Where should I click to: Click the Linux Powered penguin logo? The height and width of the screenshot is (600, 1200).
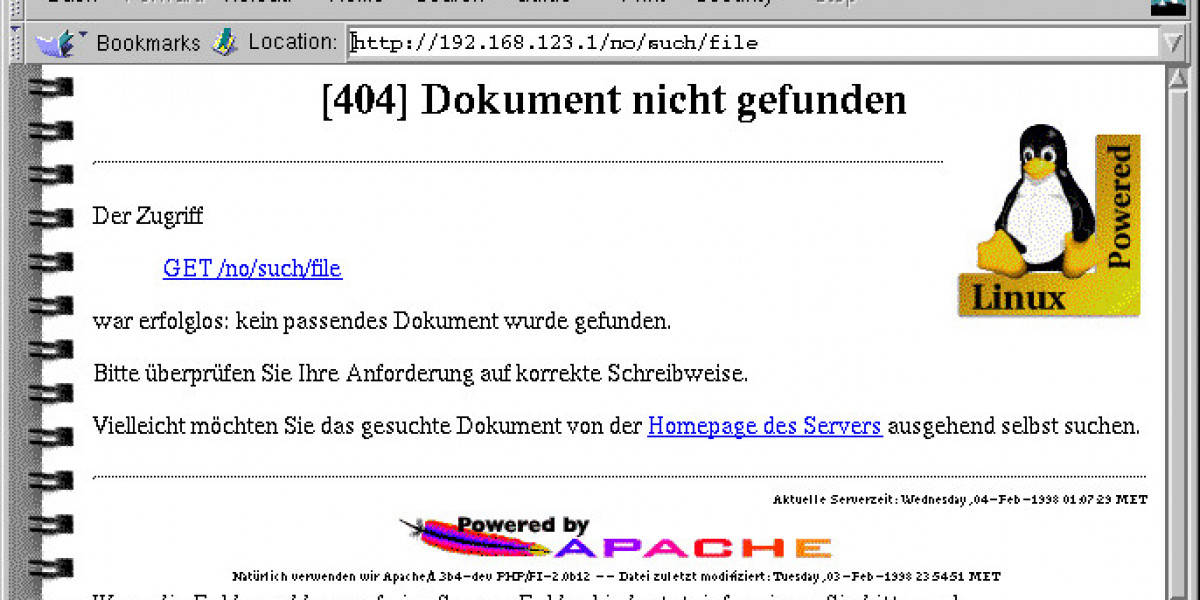(1049, 221)
